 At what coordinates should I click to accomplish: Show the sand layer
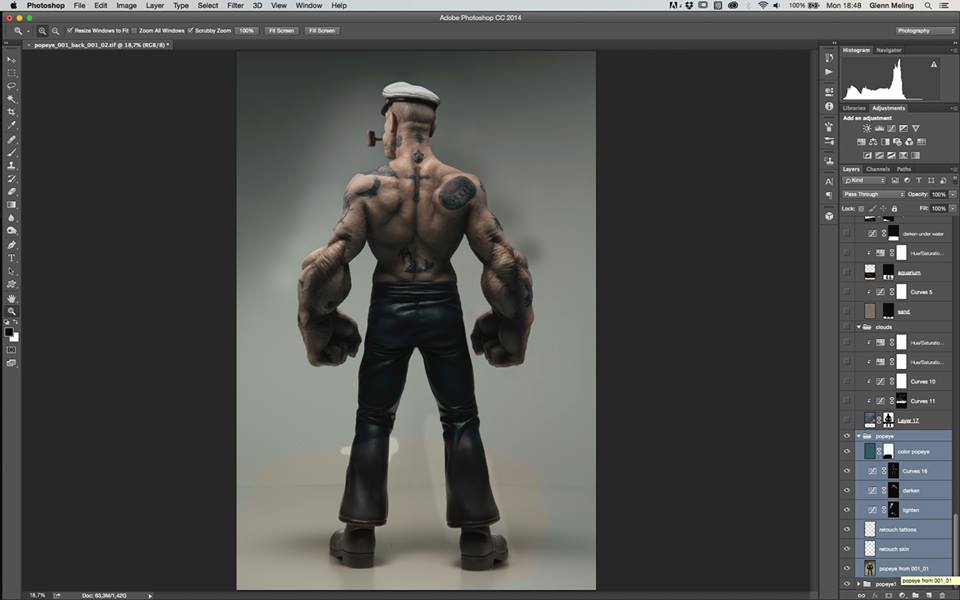(847, 311)
